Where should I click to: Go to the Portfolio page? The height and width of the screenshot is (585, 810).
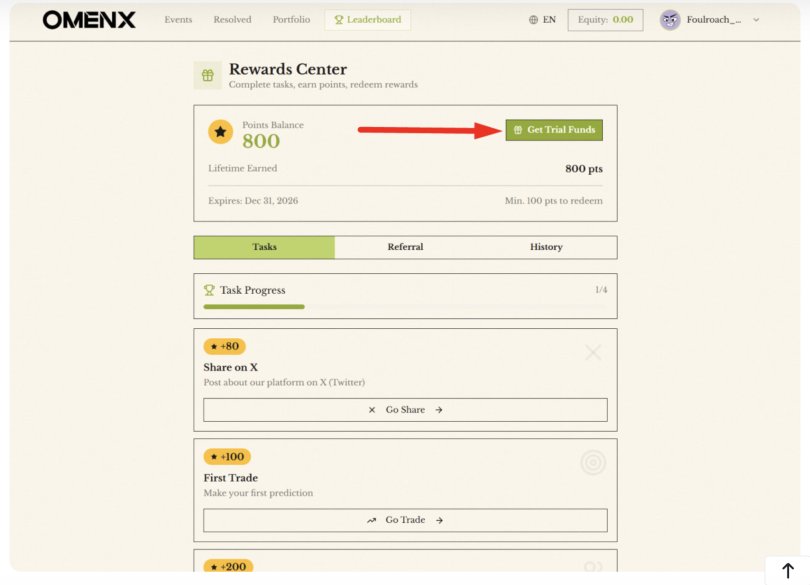tap(291, 20)
